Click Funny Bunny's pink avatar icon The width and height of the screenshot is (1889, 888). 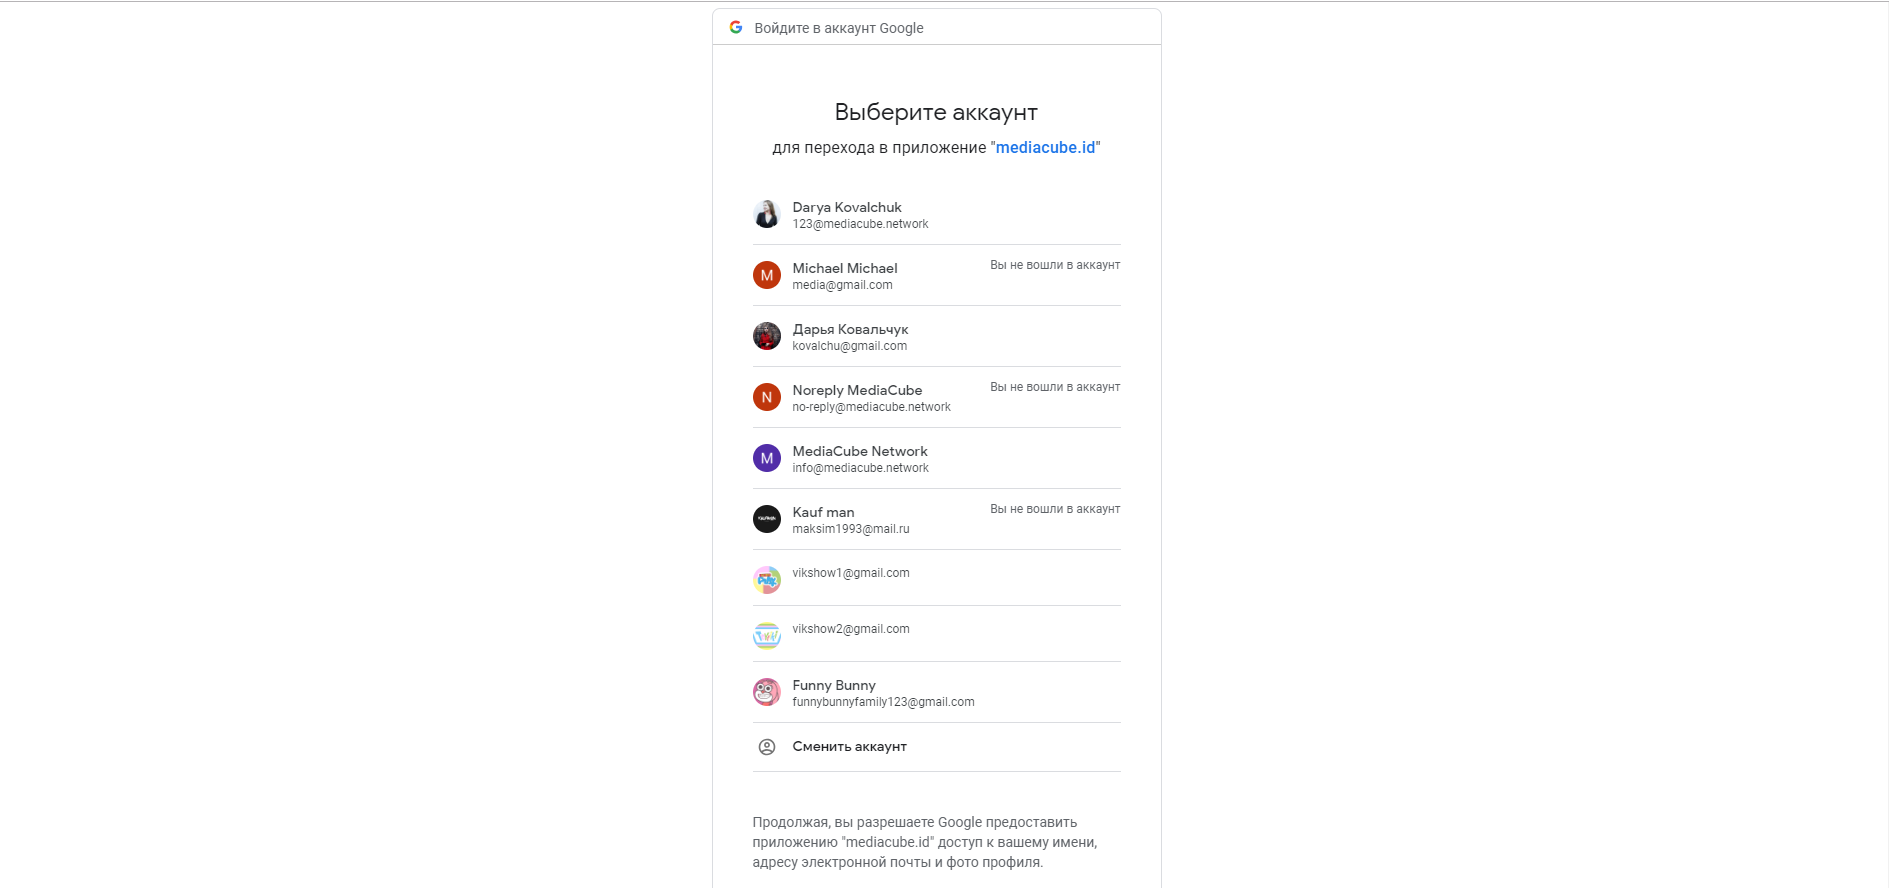point(767,692)
